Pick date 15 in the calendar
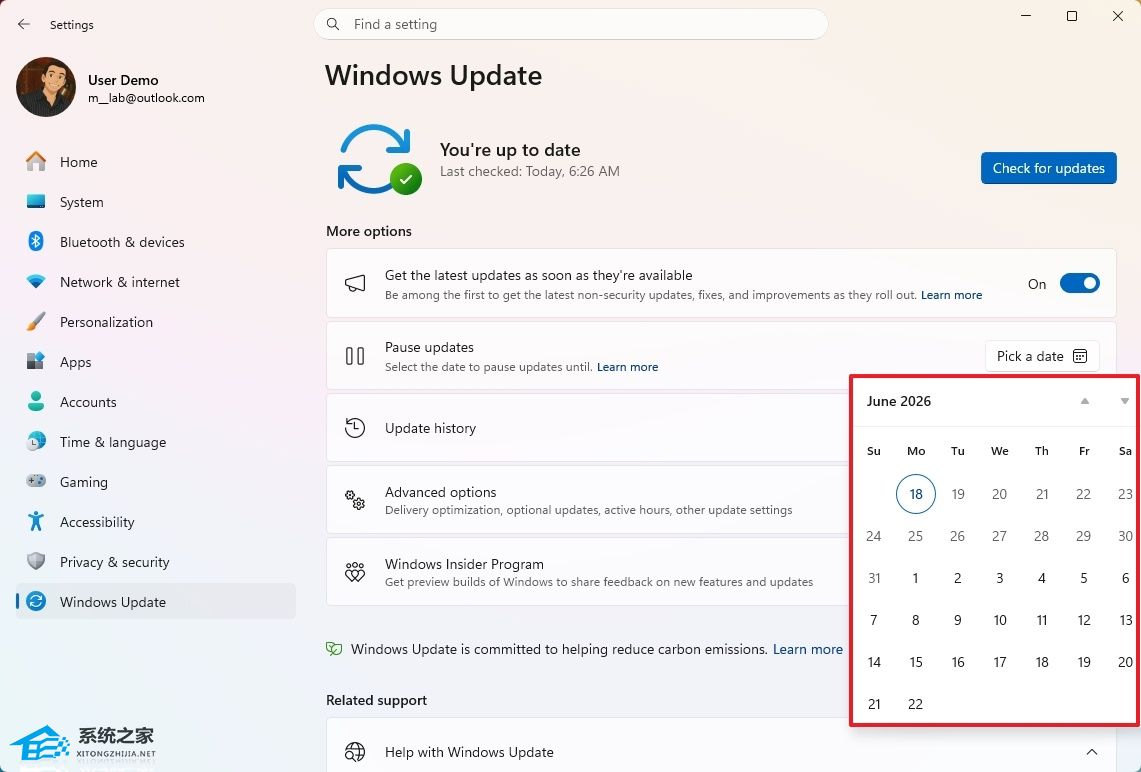Image resolution: width=1141 pixels, height=772 pixels. click(915, 662)
